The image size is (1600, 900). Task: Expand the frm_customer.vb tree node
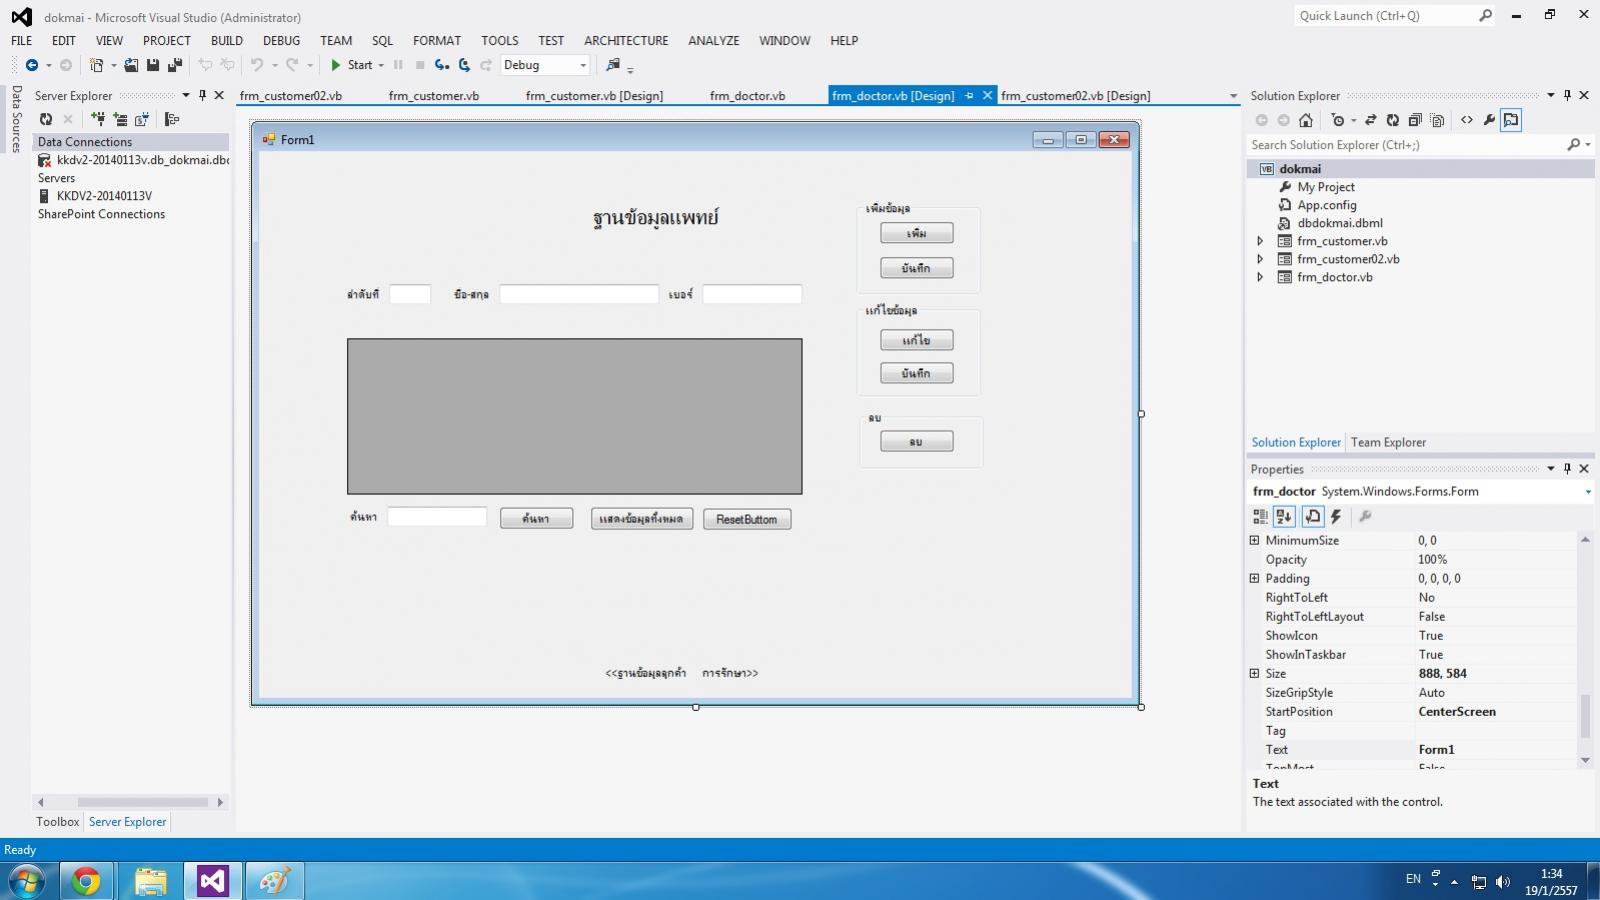click(1260, 241)
